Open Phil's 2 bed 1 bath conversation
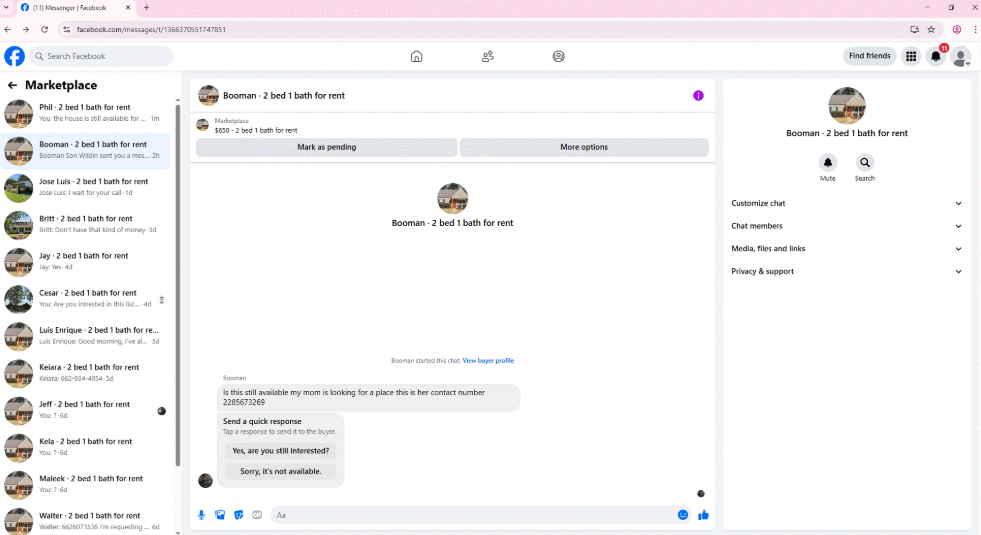 (x=86, y=113)
